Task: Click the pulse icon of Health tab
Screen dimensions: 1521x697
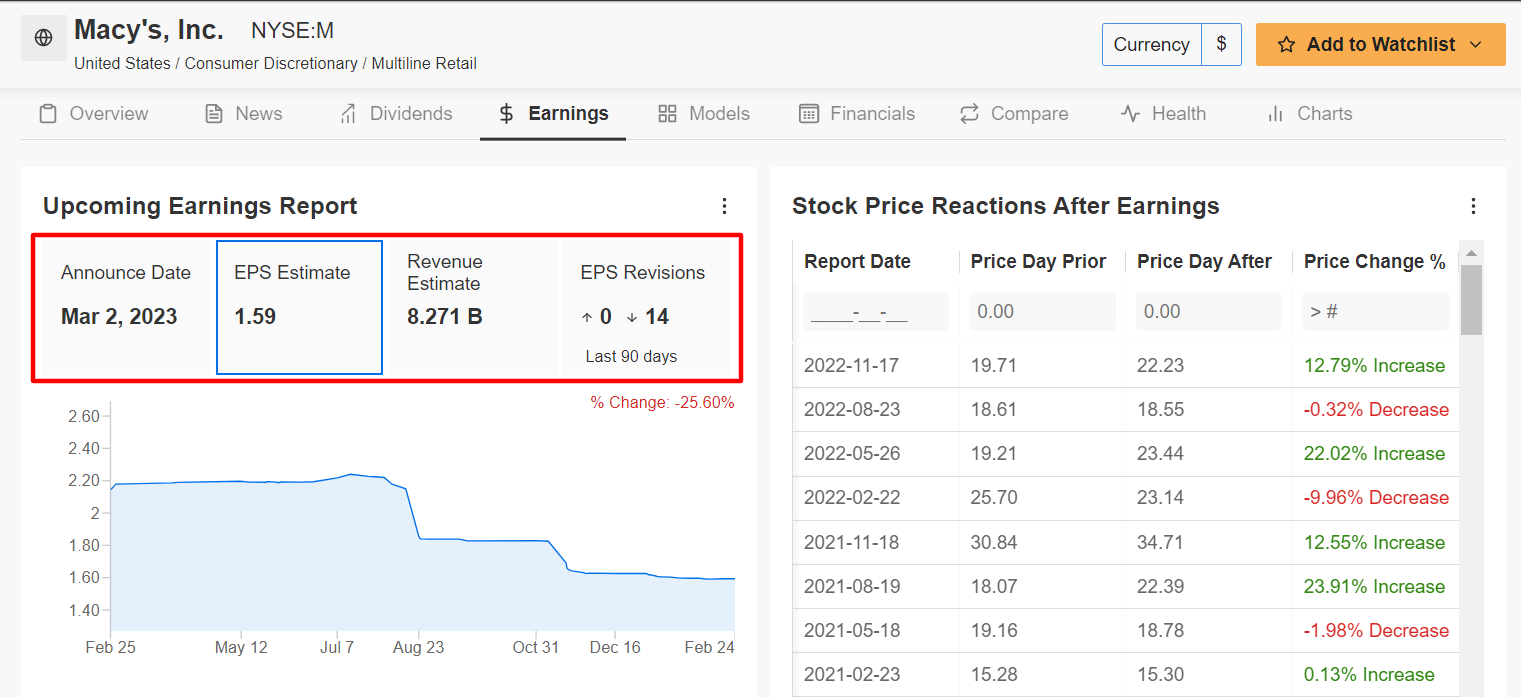Action: [x=1130, y=114]
